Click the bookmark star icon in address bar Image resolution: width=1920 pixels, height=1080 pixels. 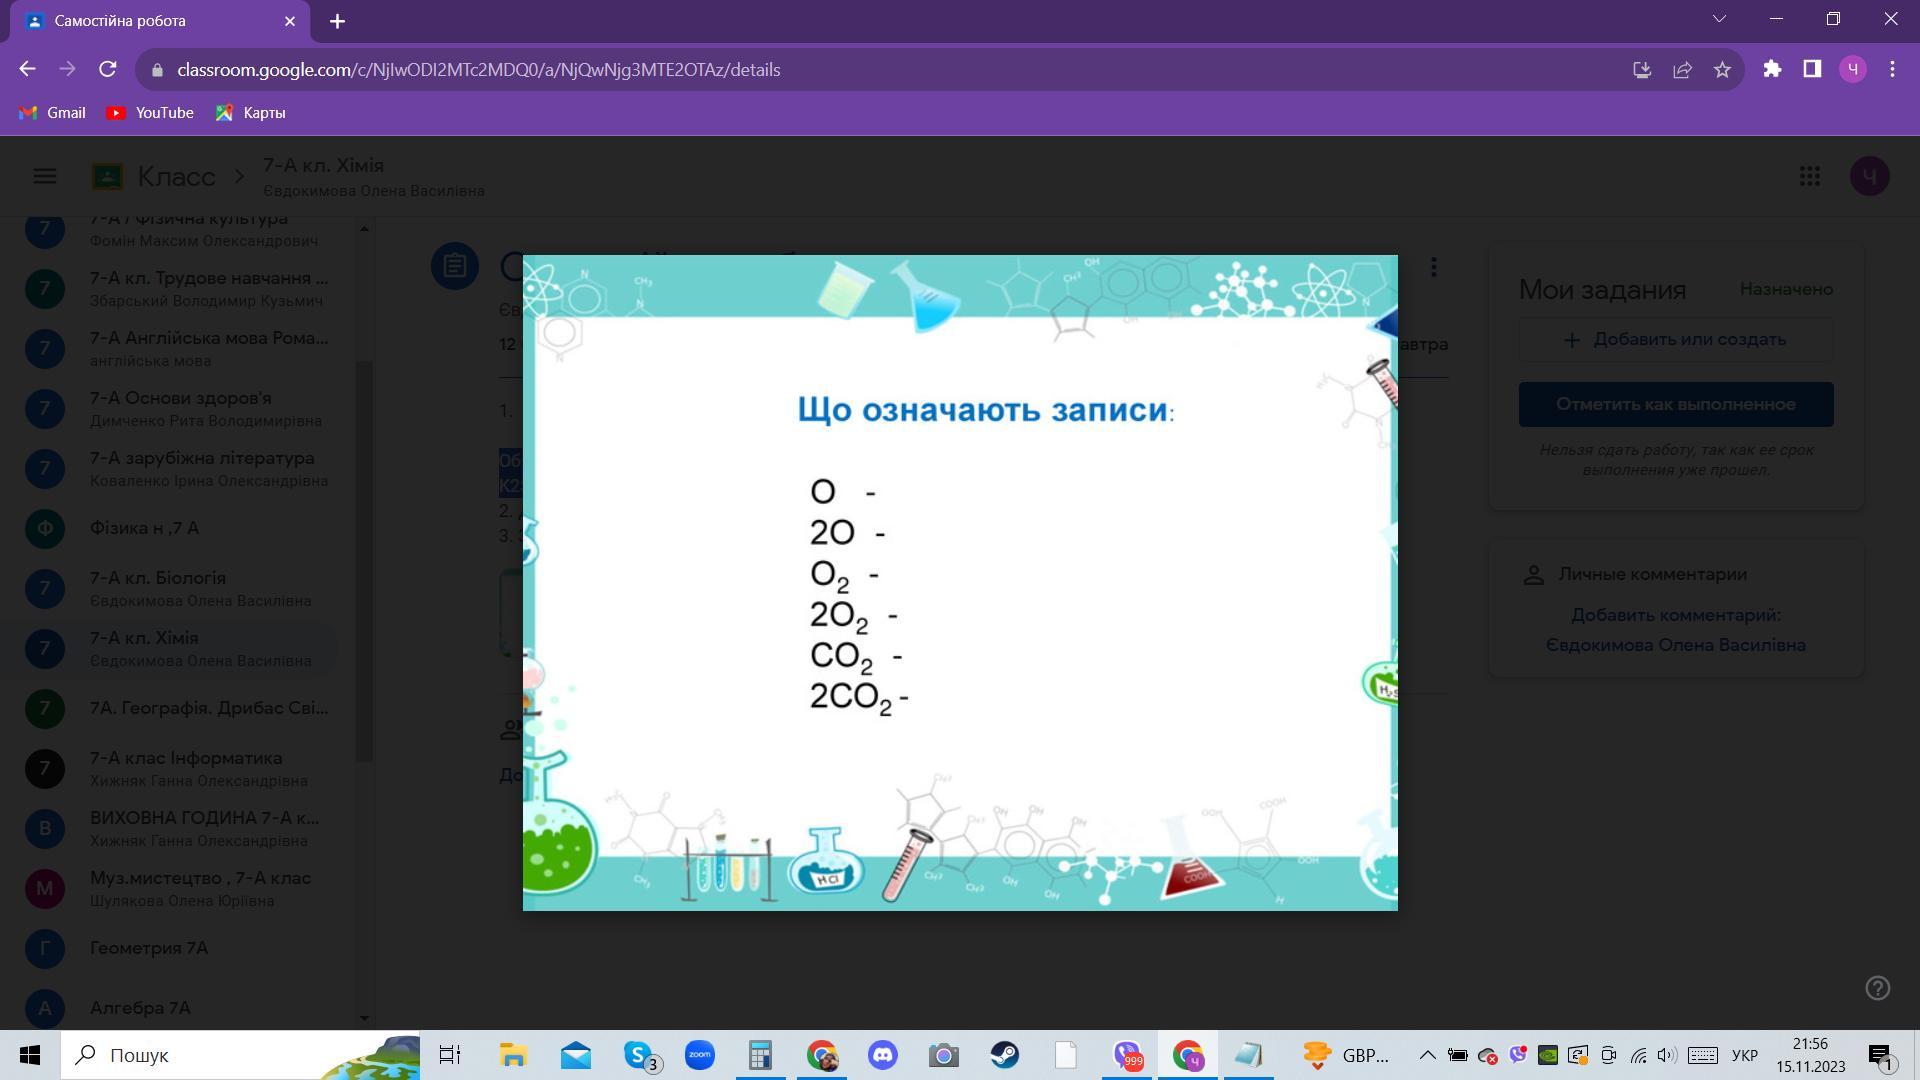click(x=1722, y=70)
